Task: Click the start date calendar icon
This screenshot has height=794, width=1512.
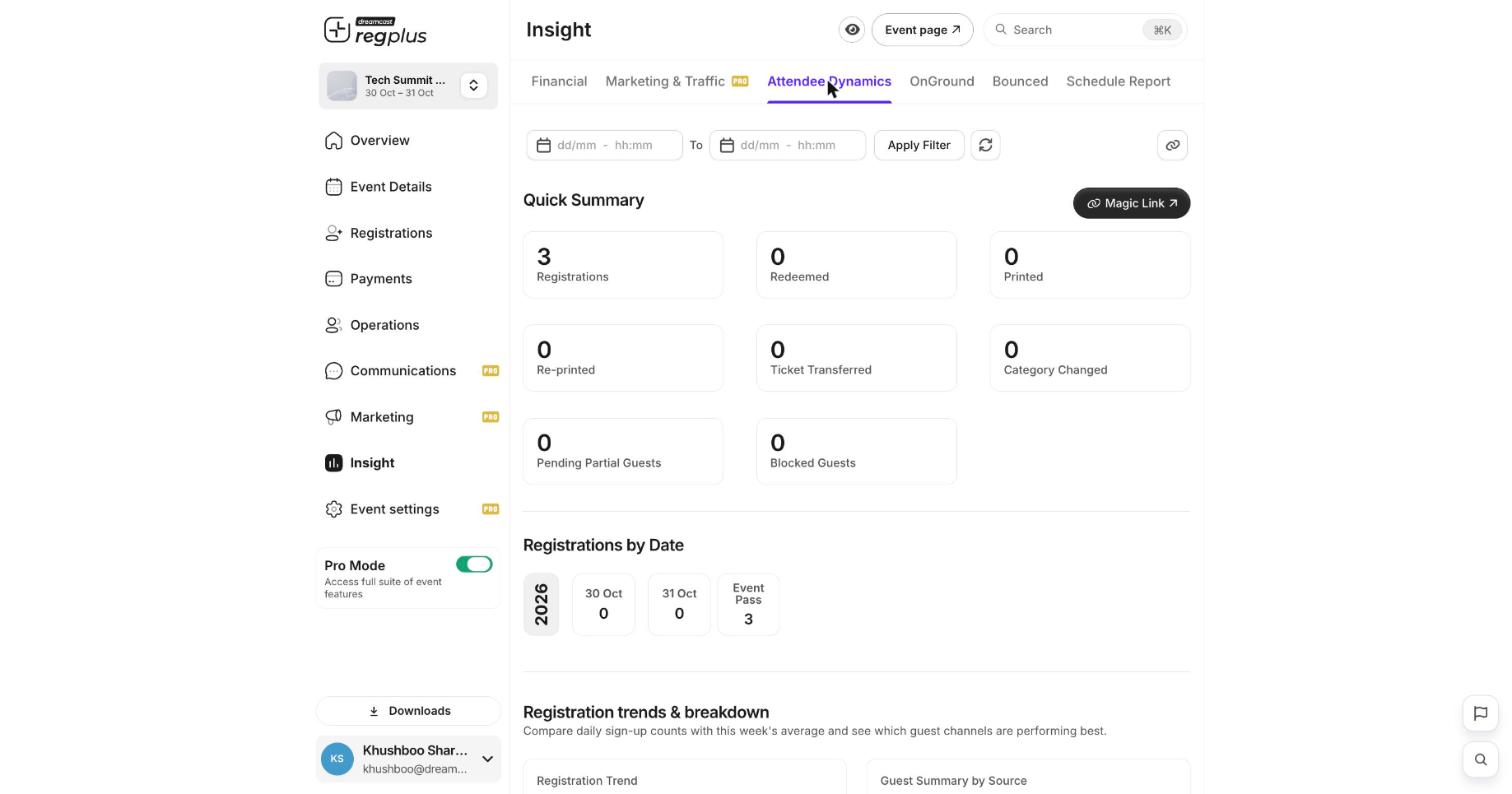Action: pyautogui.click(x=543, y=145)
